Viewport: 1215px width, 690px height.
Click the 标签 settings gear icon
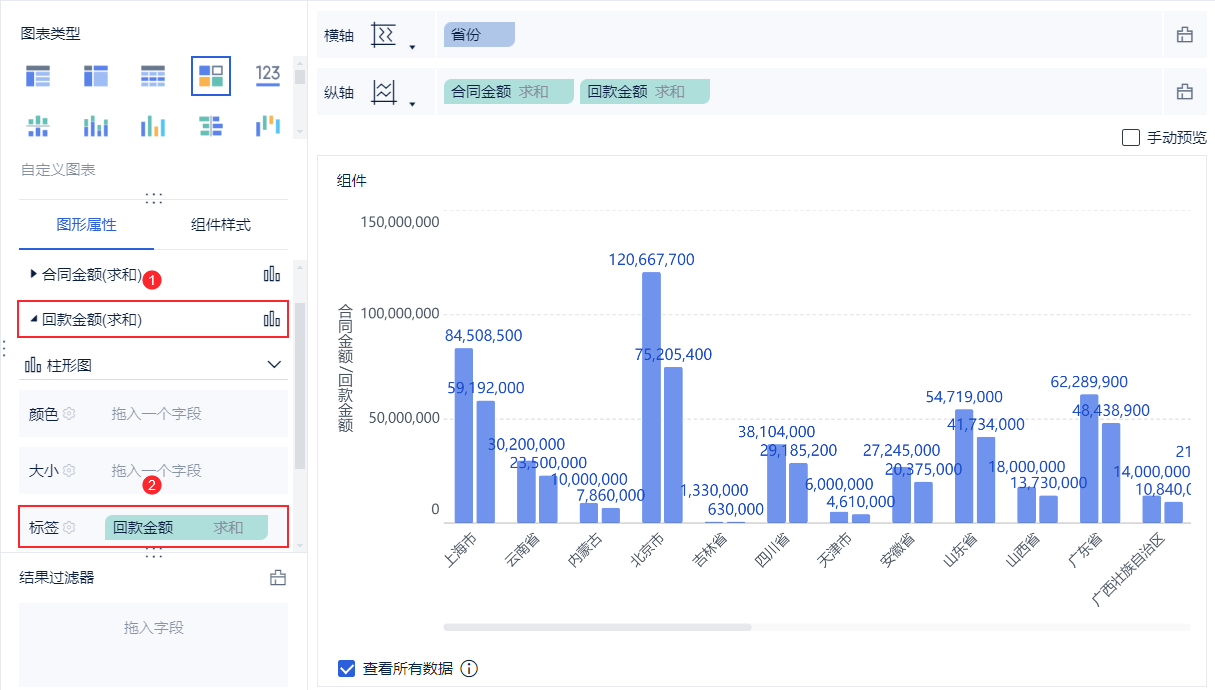(x=69, y=527)
